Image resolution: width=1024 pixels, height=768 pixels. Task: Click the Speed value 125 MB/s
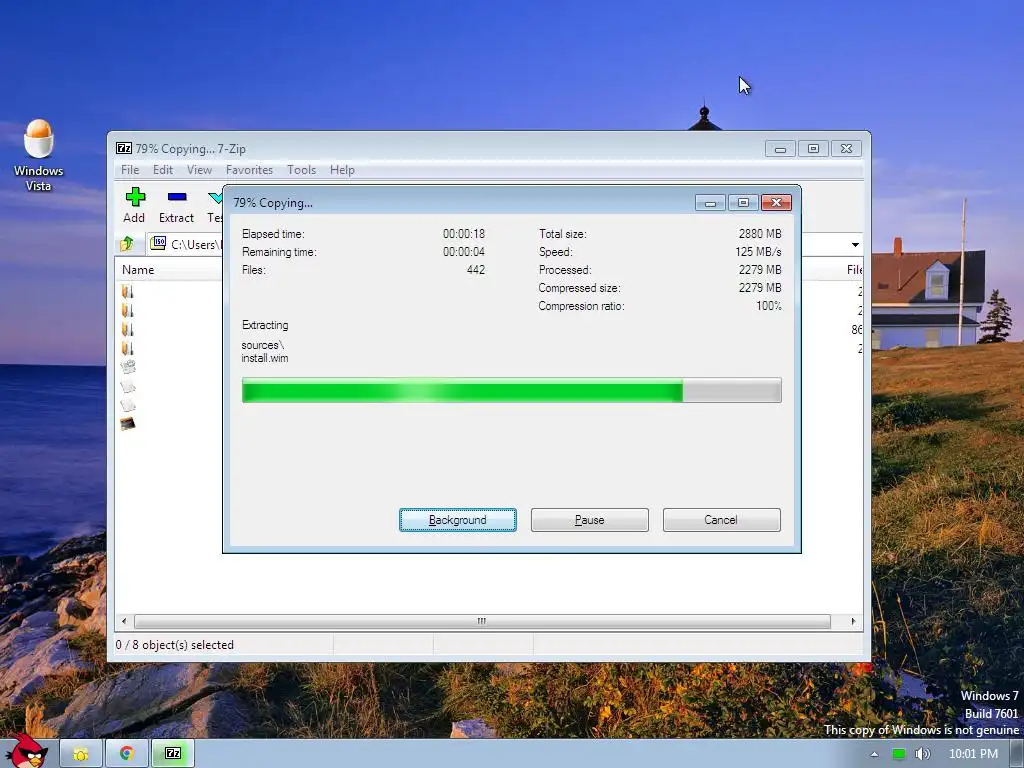(x=758, y=251)
